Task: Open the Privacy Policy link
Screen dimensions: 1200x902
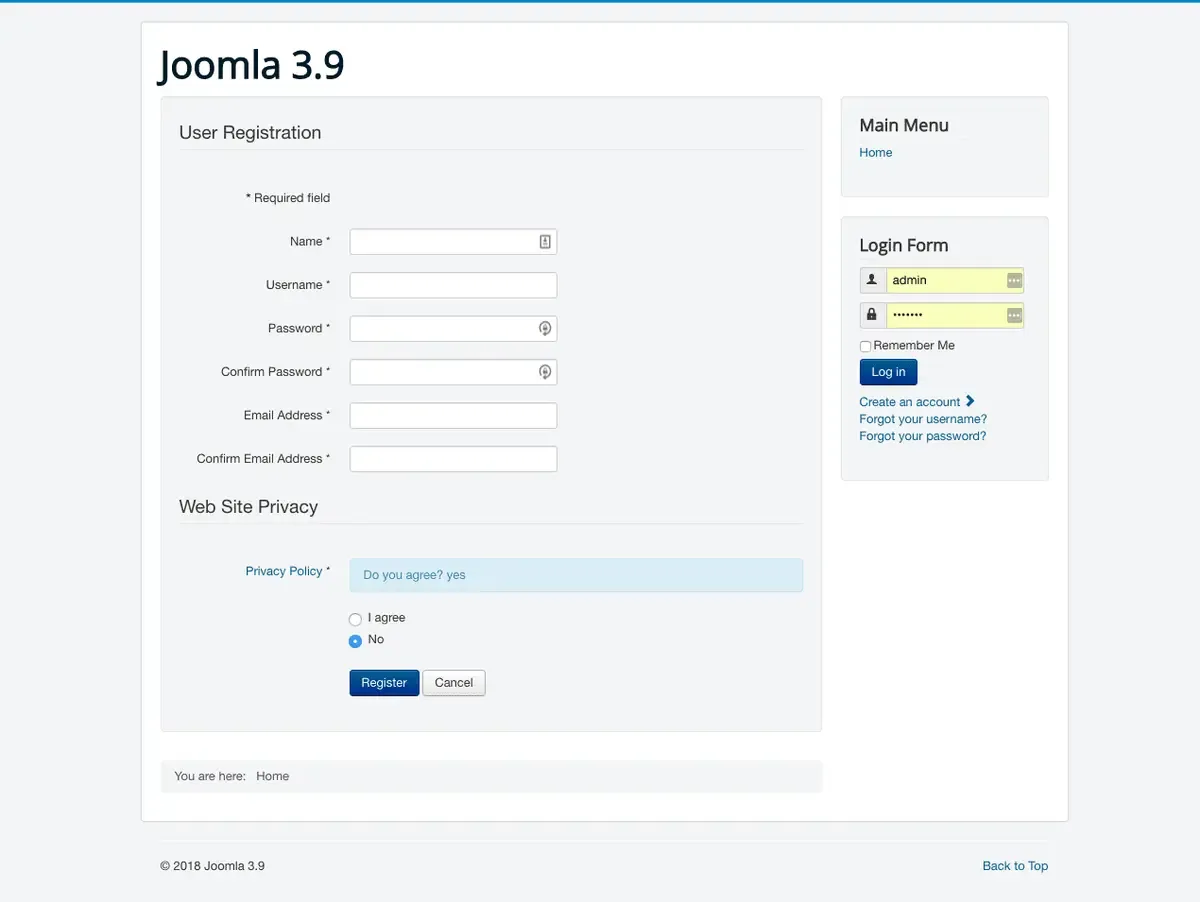Action: 284,571
